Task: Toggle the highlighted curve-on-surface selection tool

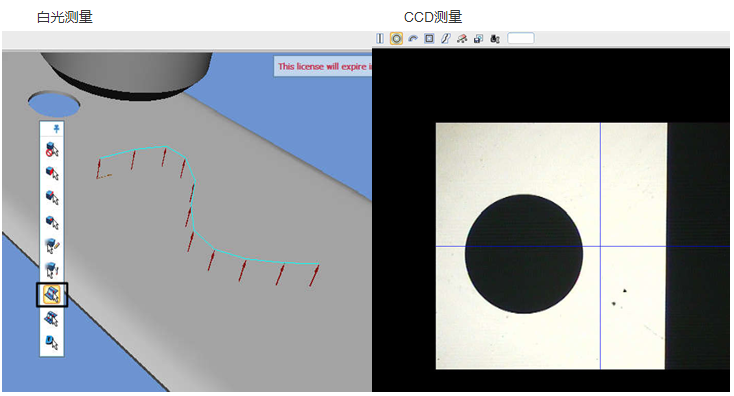Action: pyautogui.click(x=52, y=294)
